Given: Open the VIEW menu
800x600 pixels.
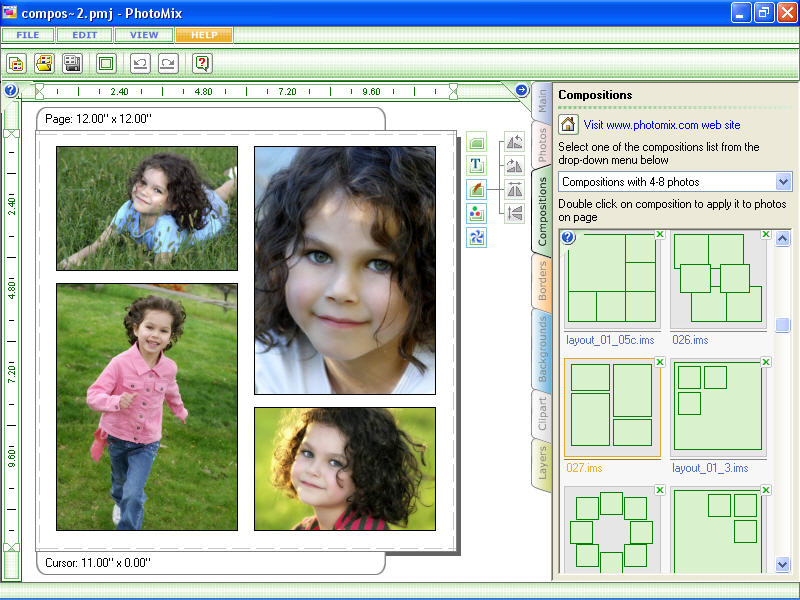Looking at the screenshot, I should pyautogui.click(x=143, y=35).
